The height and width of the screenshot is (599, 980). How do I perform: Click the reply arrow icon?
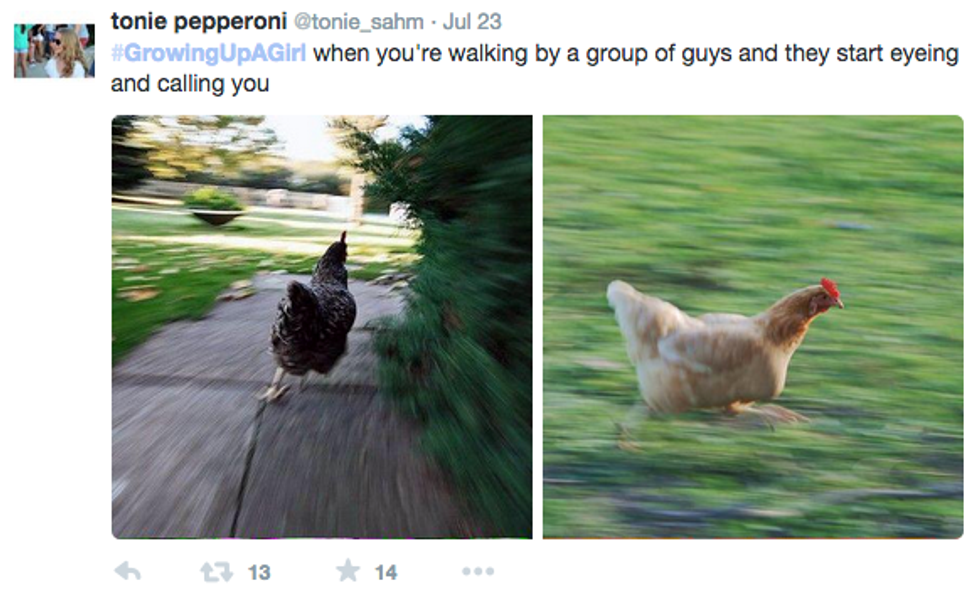pyautogui.click(x=128, y=571)
